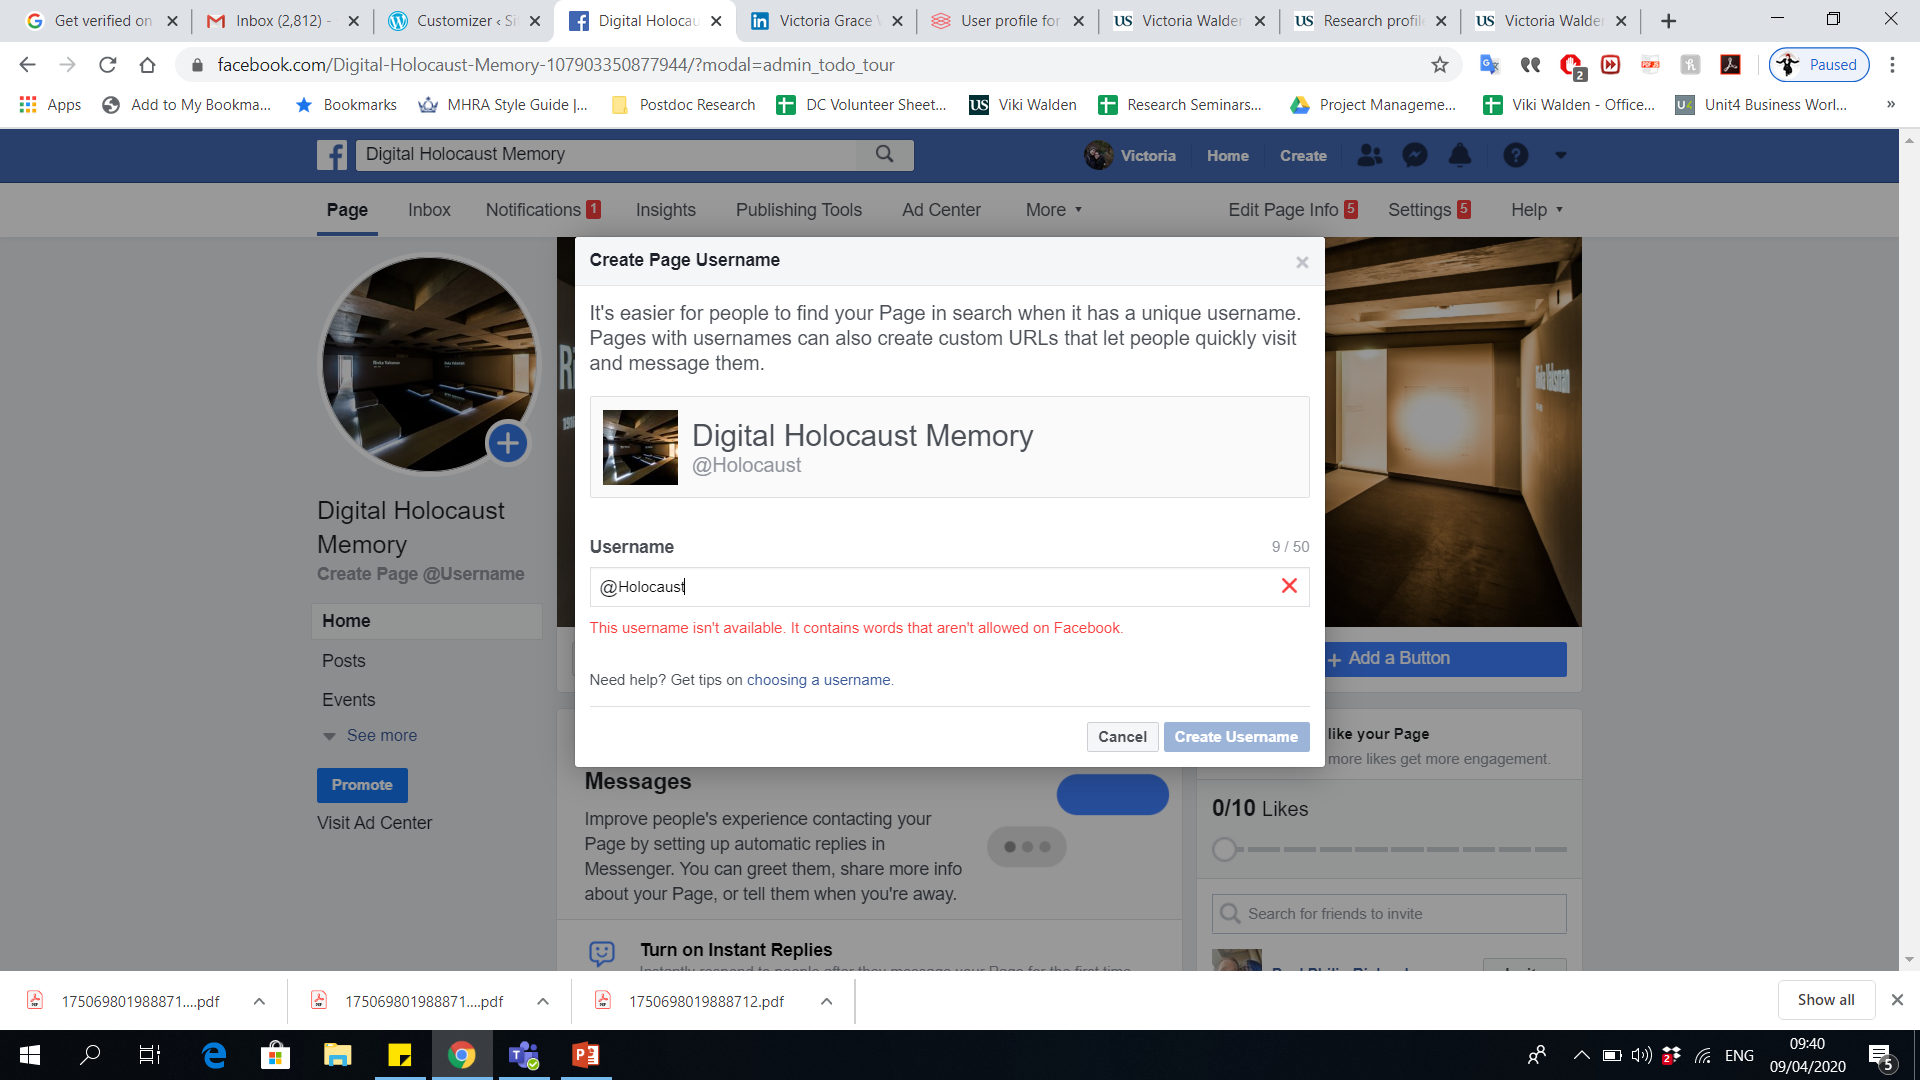
Task: Expand the Facebook account dropdown arrow
Action: [x=1560, y=155]
